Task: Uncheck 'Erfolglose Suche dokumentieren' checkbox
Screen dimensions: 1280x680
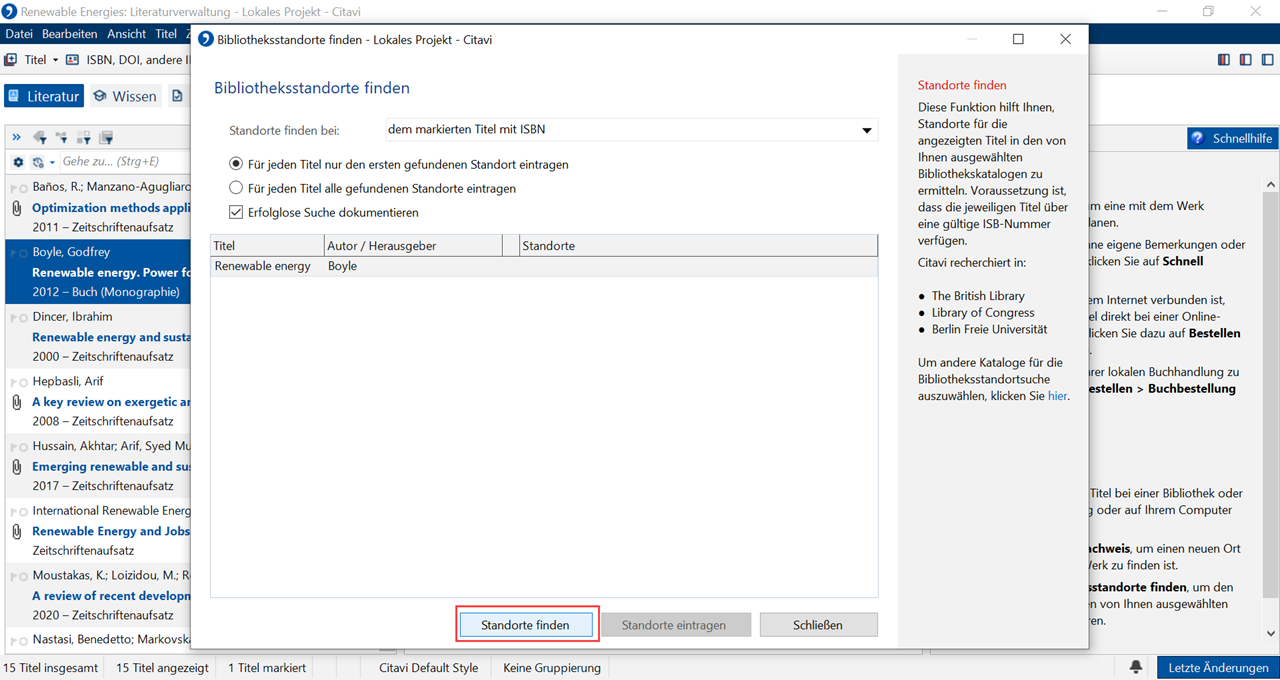Action: click(x=236, y=212)
